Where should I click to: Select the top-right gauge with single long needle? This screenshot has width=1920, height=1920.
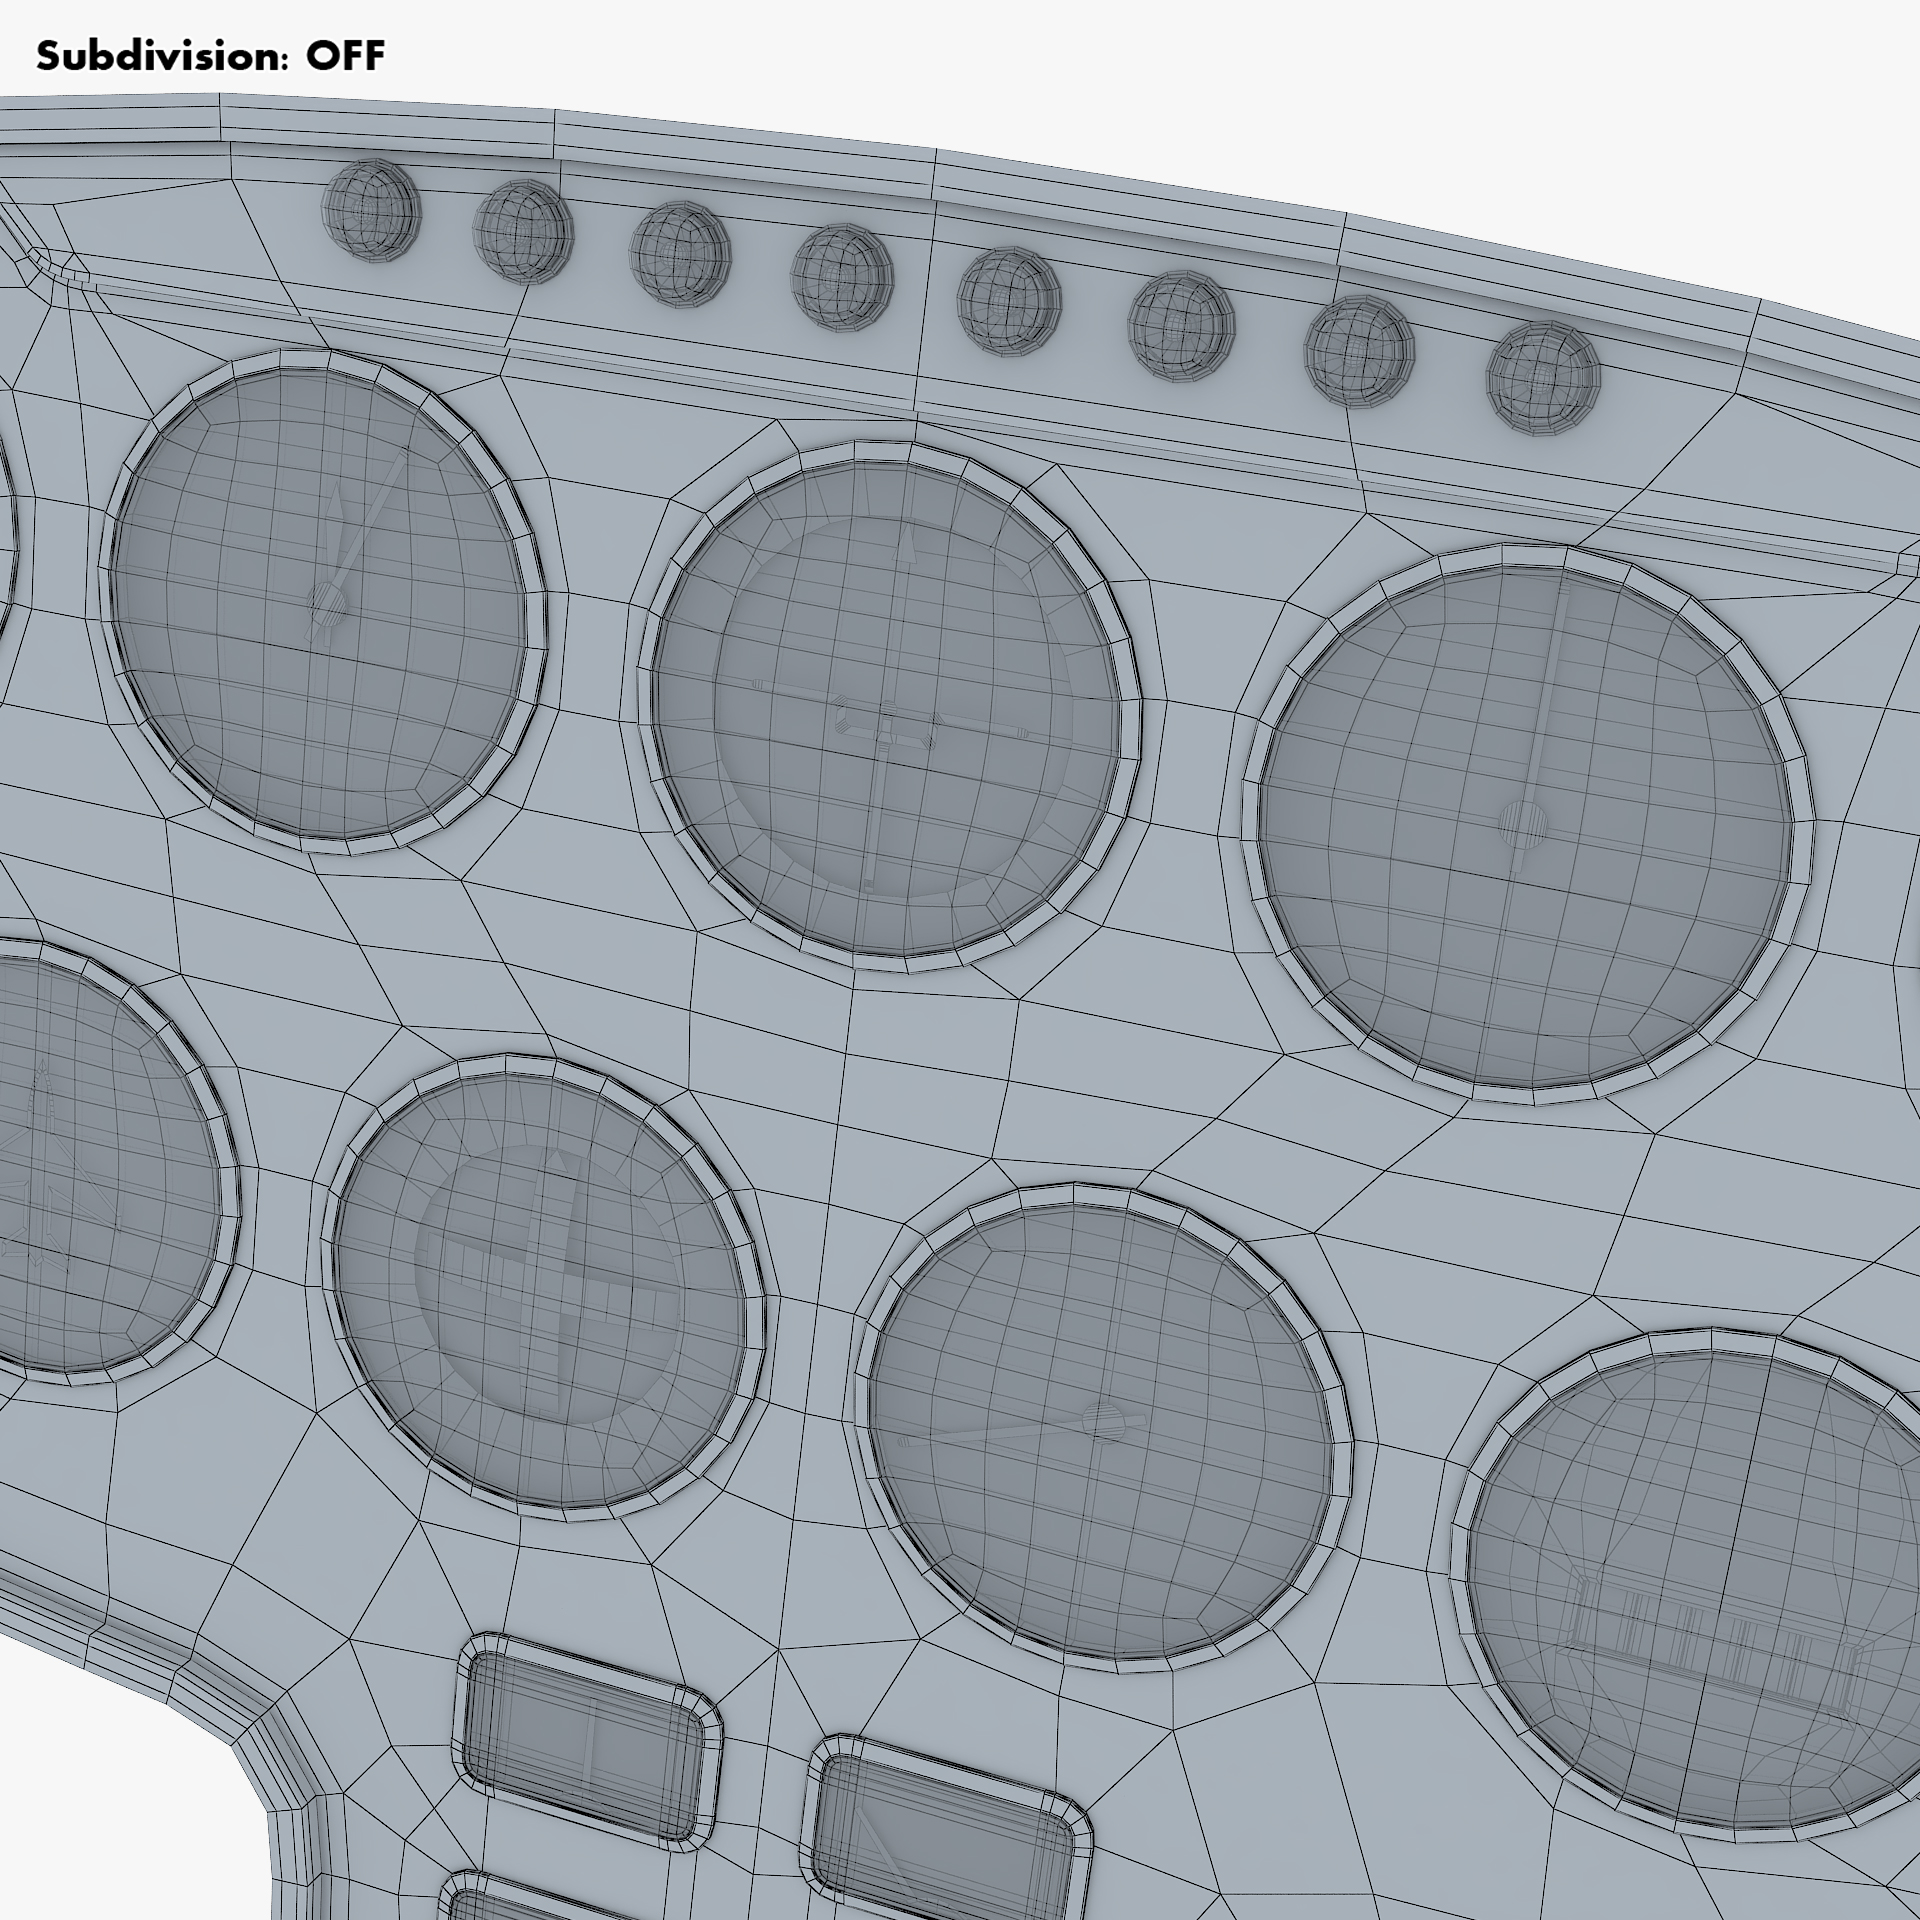(1526, 826)
